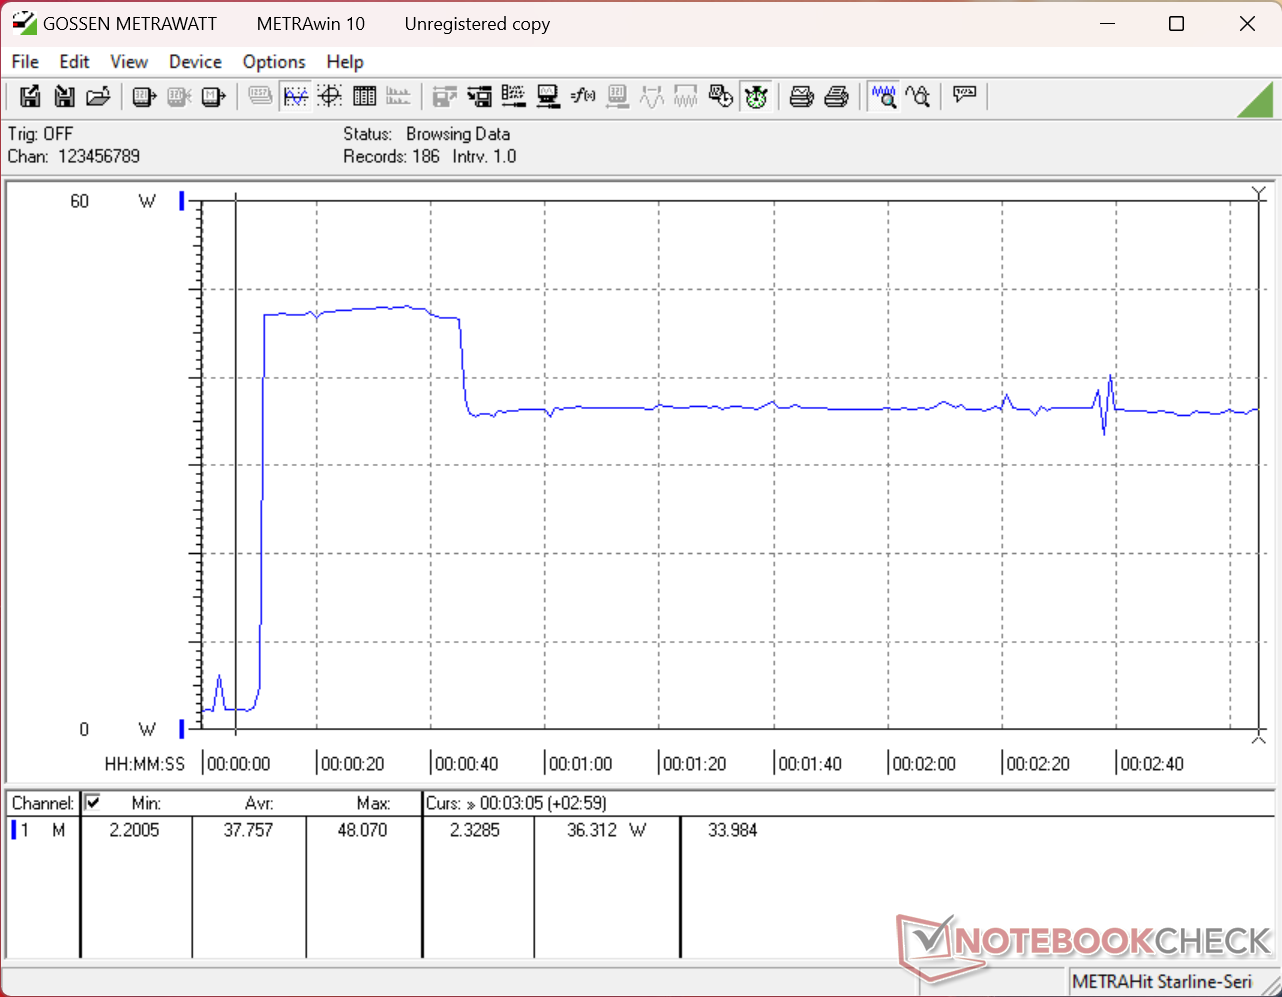Click the Status: Browsing Data text
The image size is (1282, 997).
427,133
